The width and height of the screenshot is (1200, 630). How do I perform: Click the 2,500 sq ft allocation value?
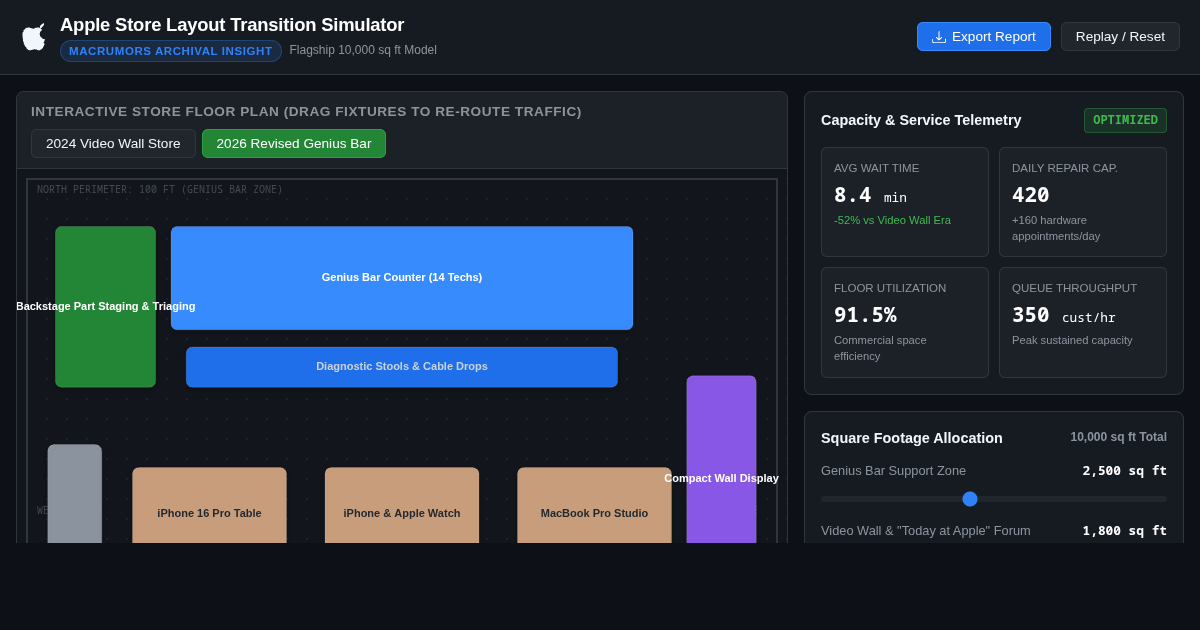pos(1124,471)
